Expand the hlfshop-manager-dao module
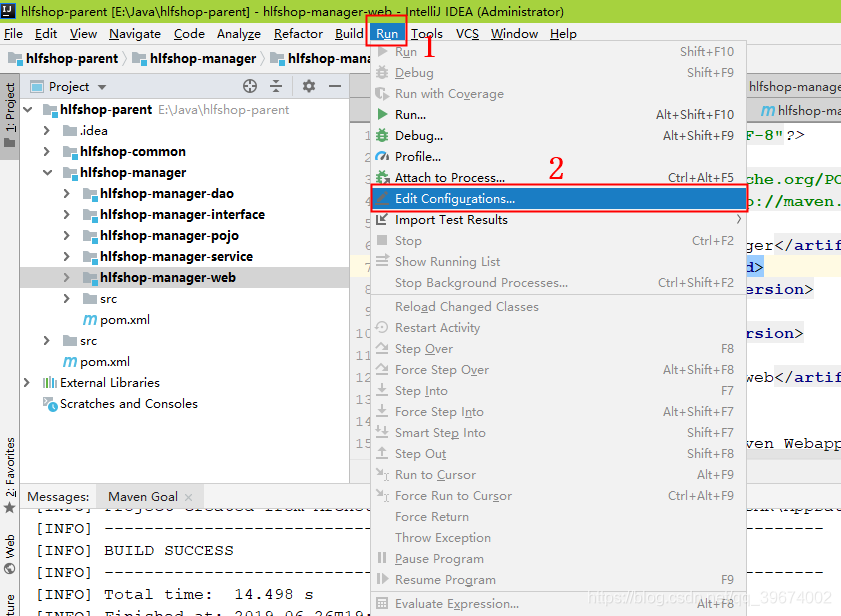This screenshot has height=616, width=841. click(x=67, y=193)
